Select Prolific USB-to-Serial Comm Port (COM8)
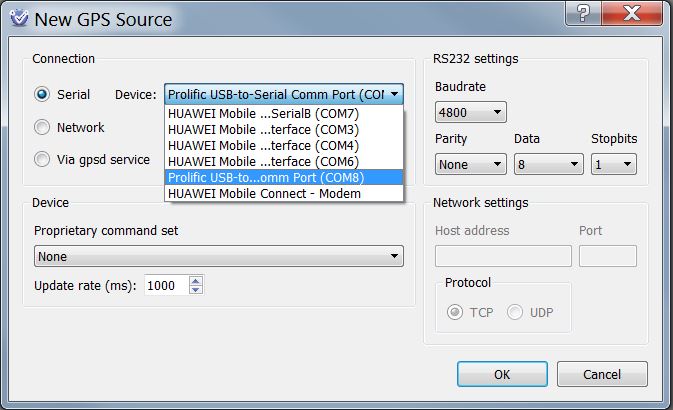673x410 pixels. [x=263, y=177]
